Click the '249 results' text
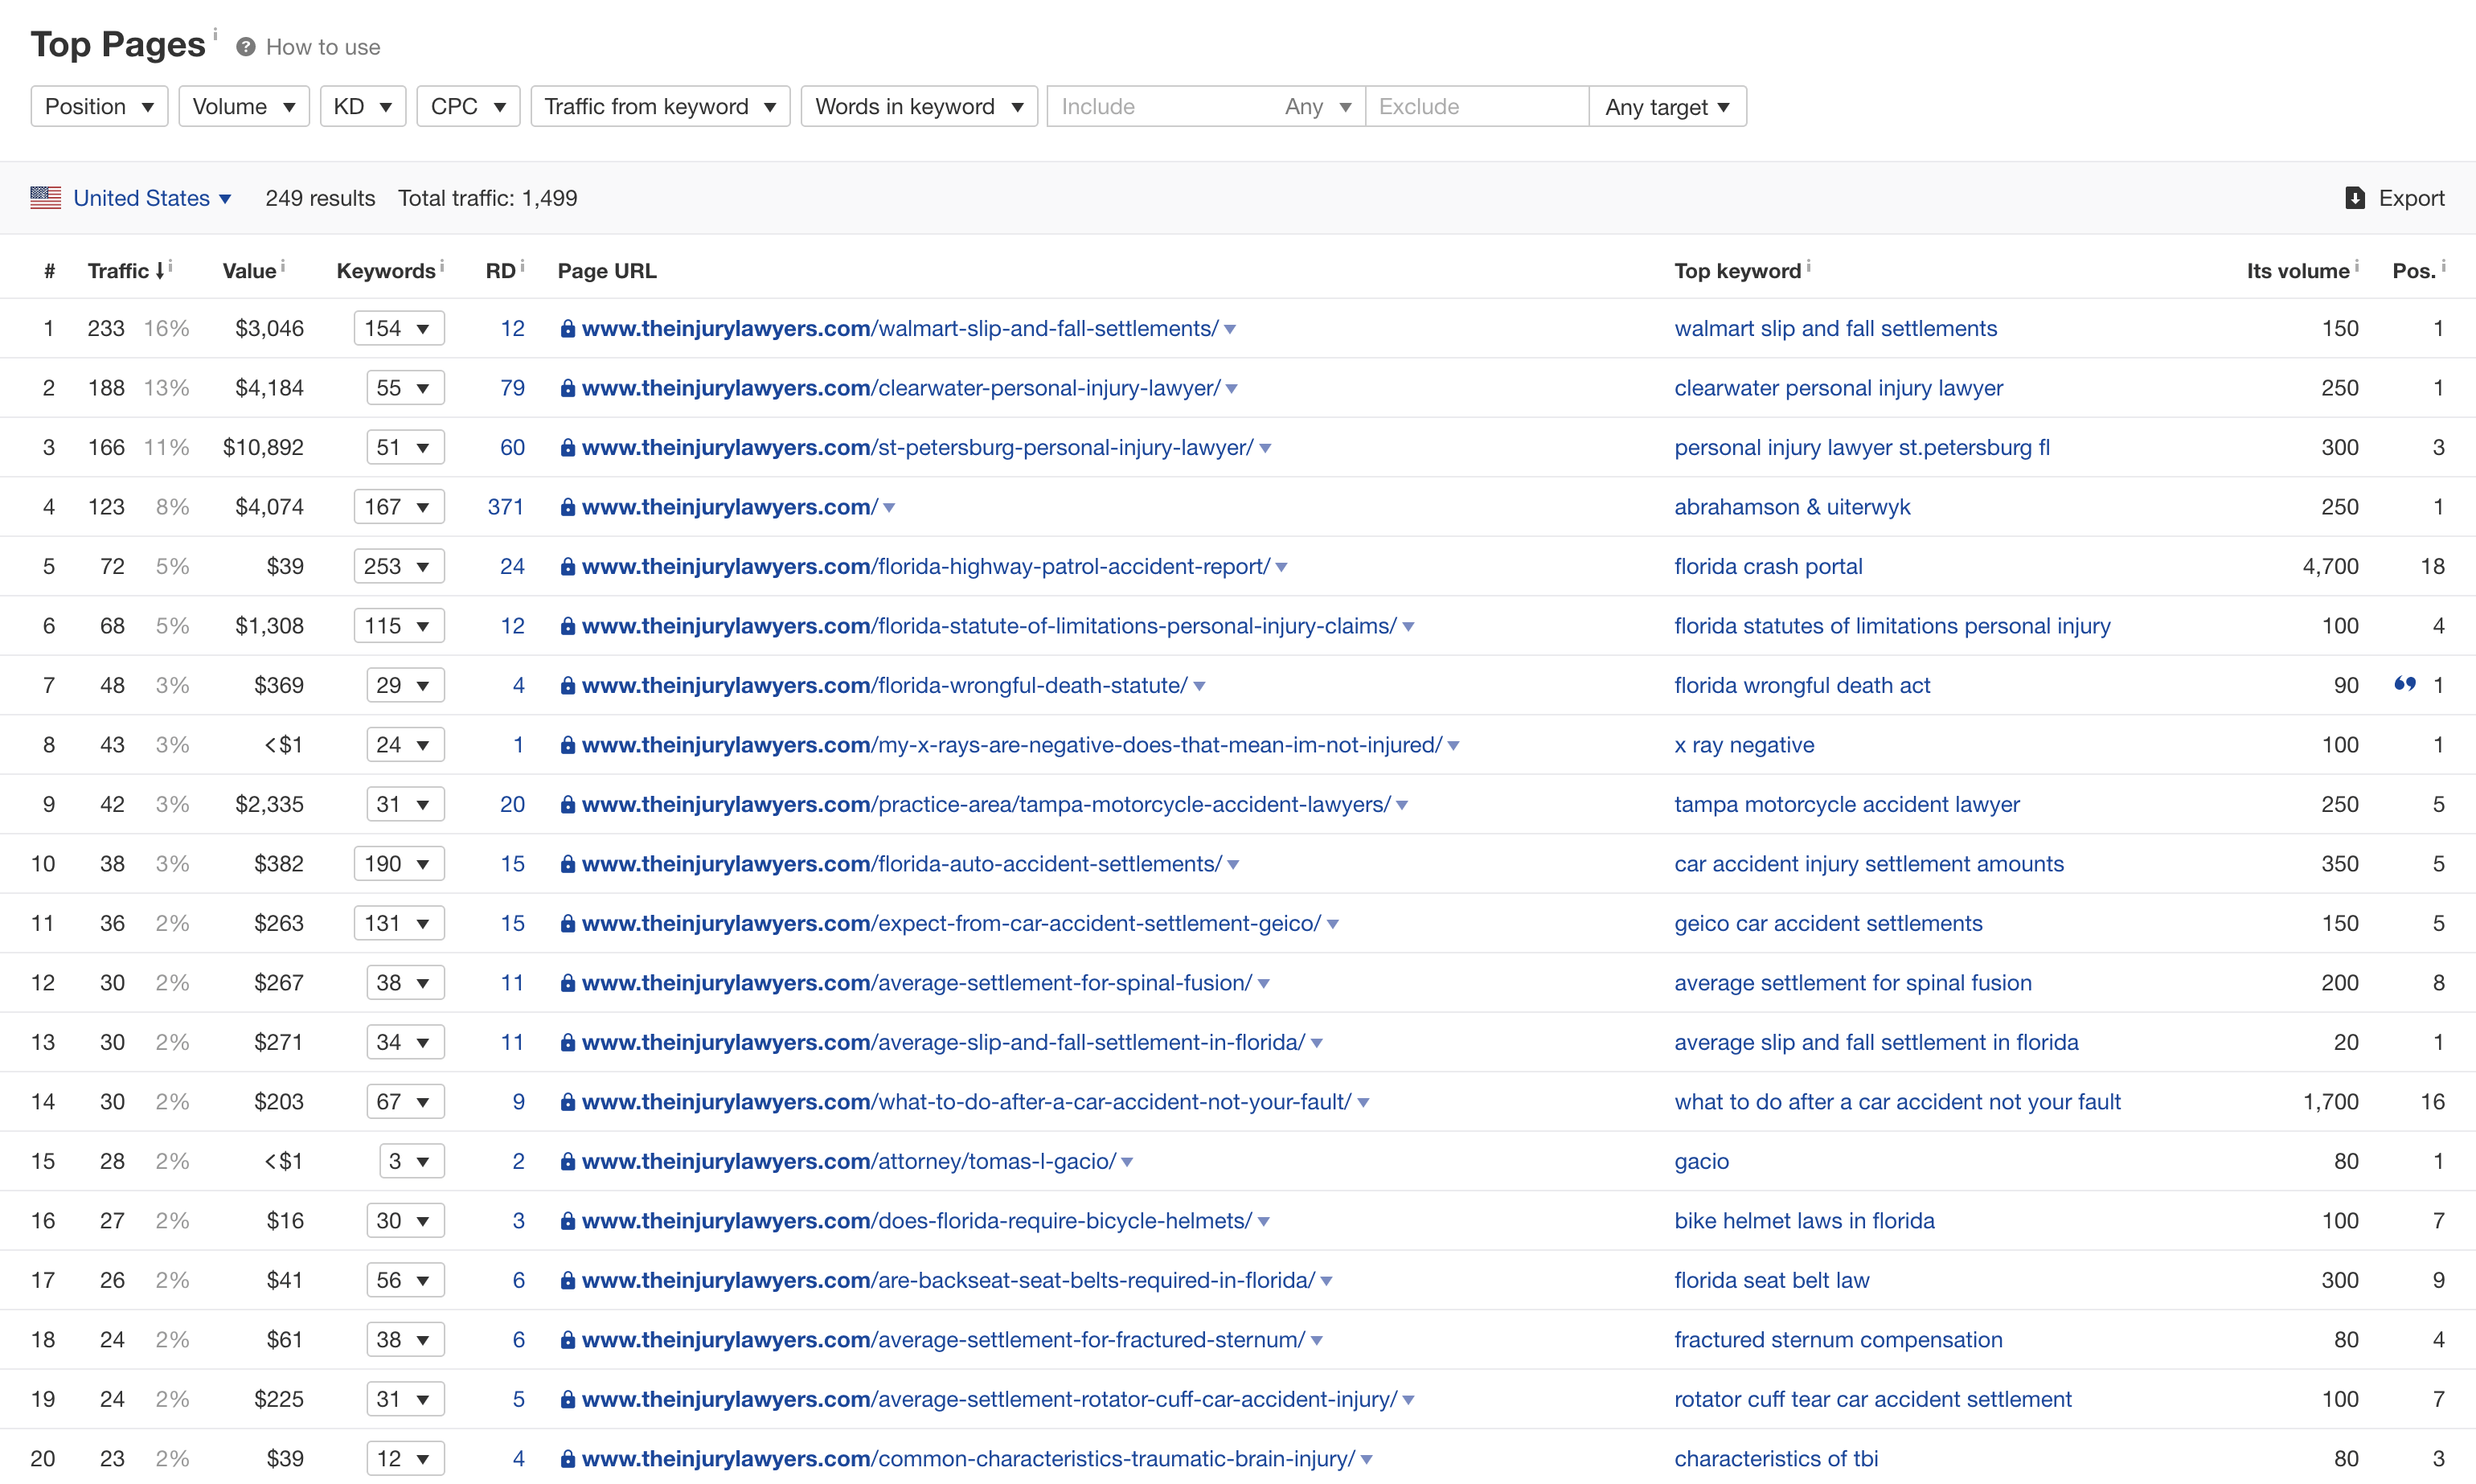Viewport: 2476px width, 1484px height. pyautogui.click(x=320, y=198)
